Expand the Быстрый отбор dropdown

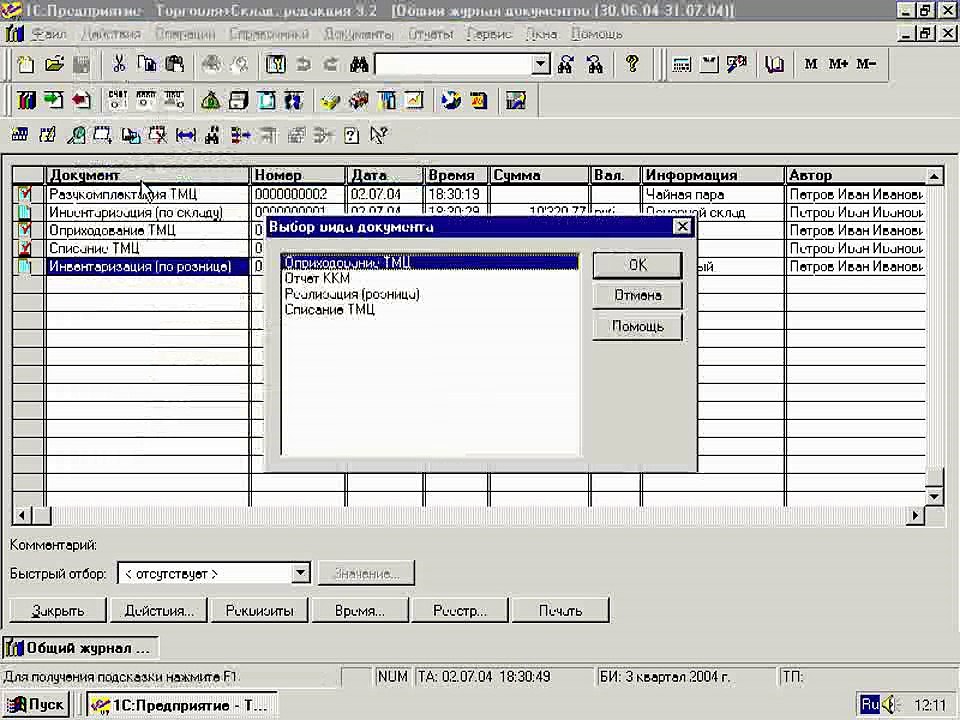pos(300,574)
